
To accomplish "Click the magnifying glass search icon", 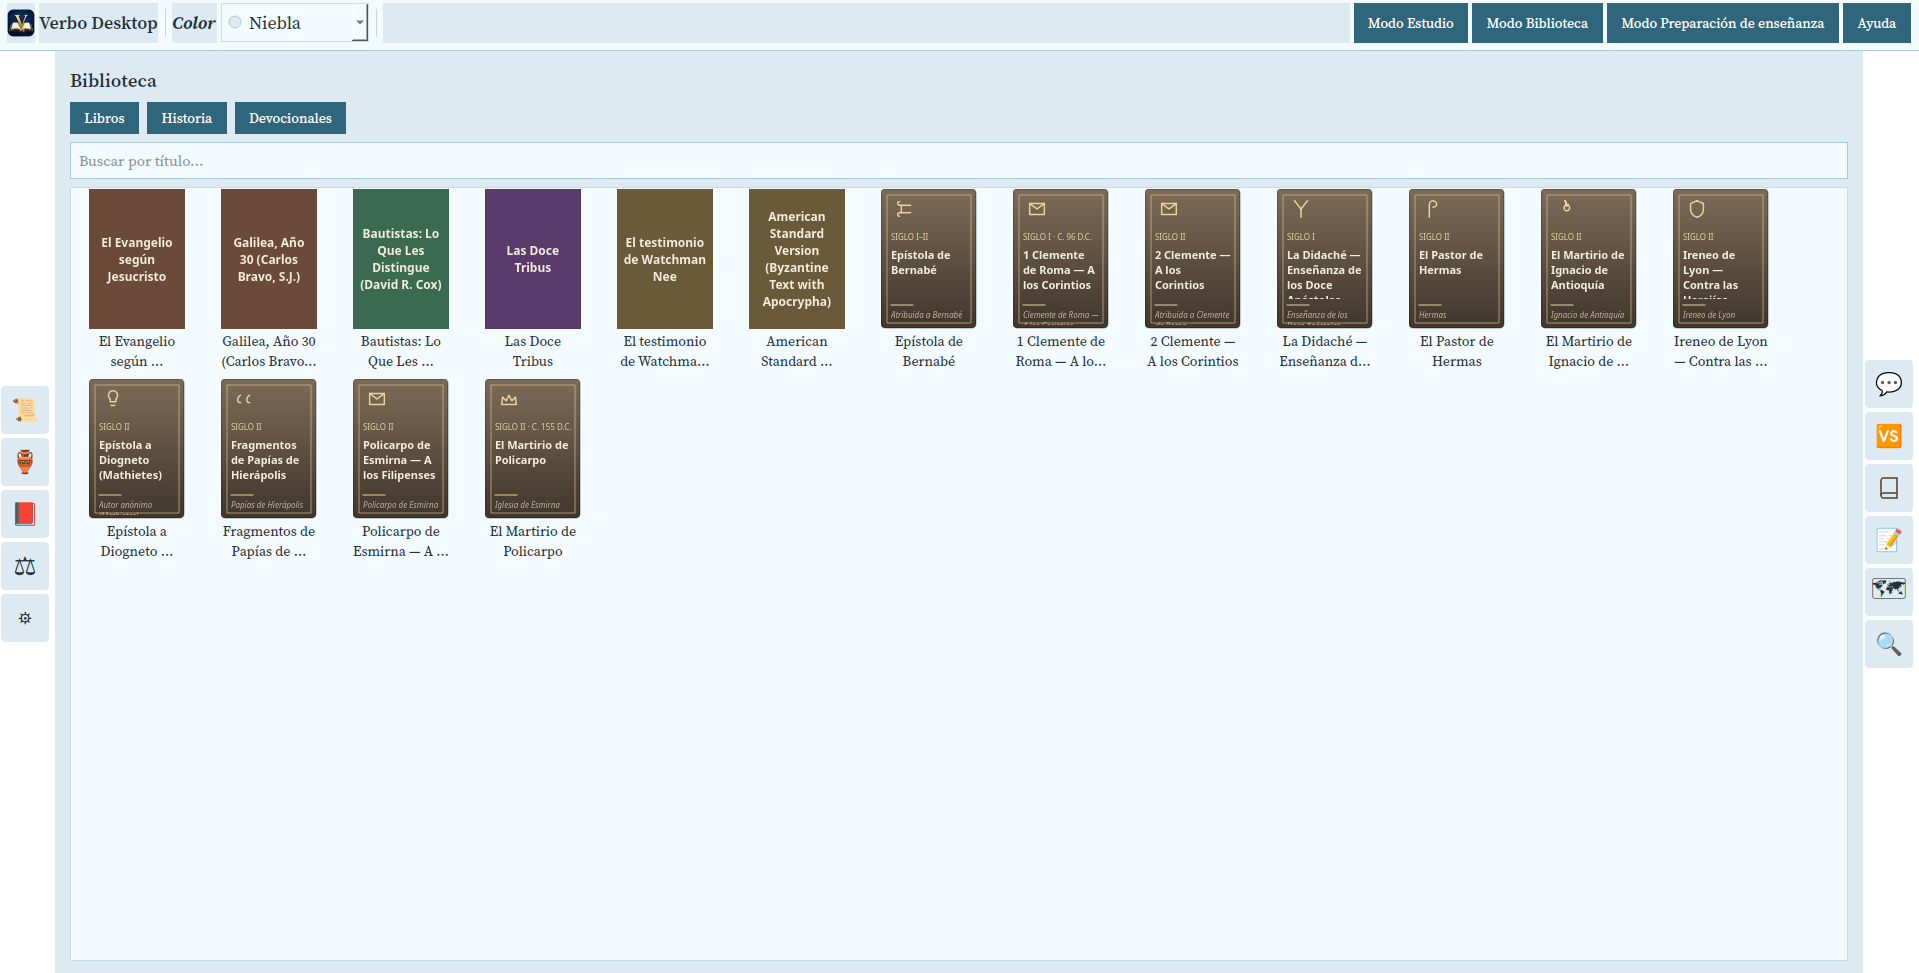I will 1888,644.
